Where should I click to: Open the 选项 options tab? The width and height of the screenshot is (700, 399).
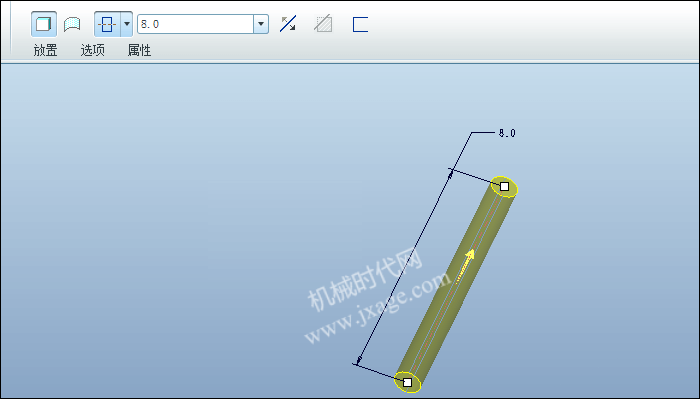pos(92,50)
